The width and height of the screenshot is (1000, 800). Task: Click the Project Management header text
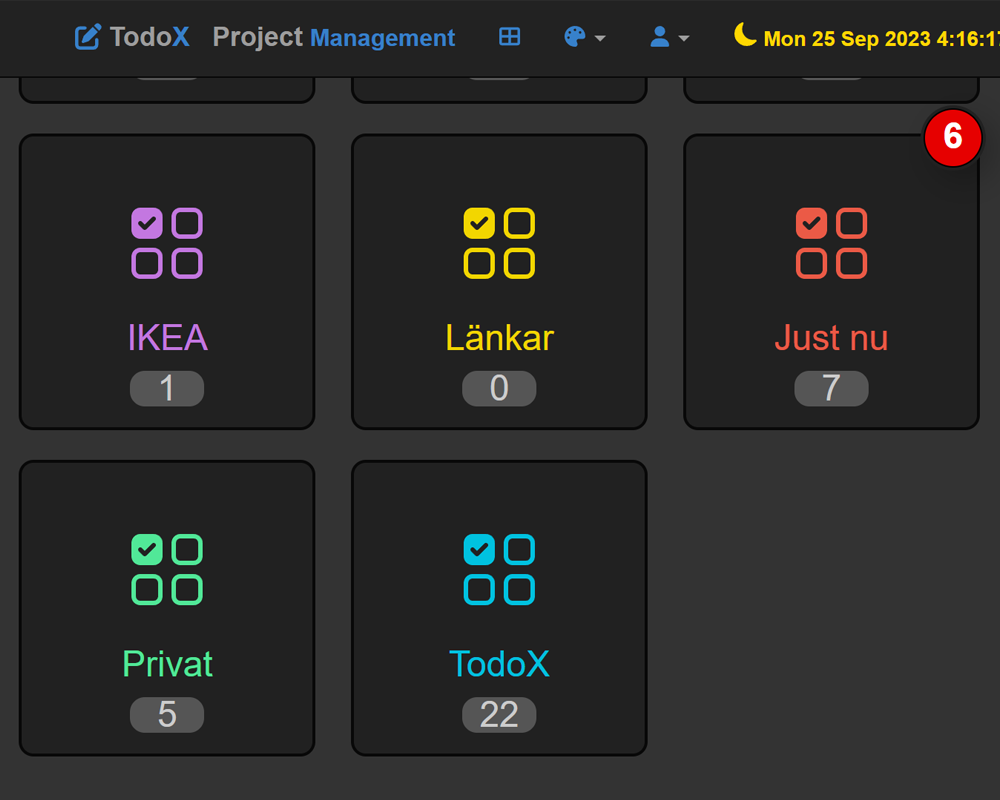334,38
